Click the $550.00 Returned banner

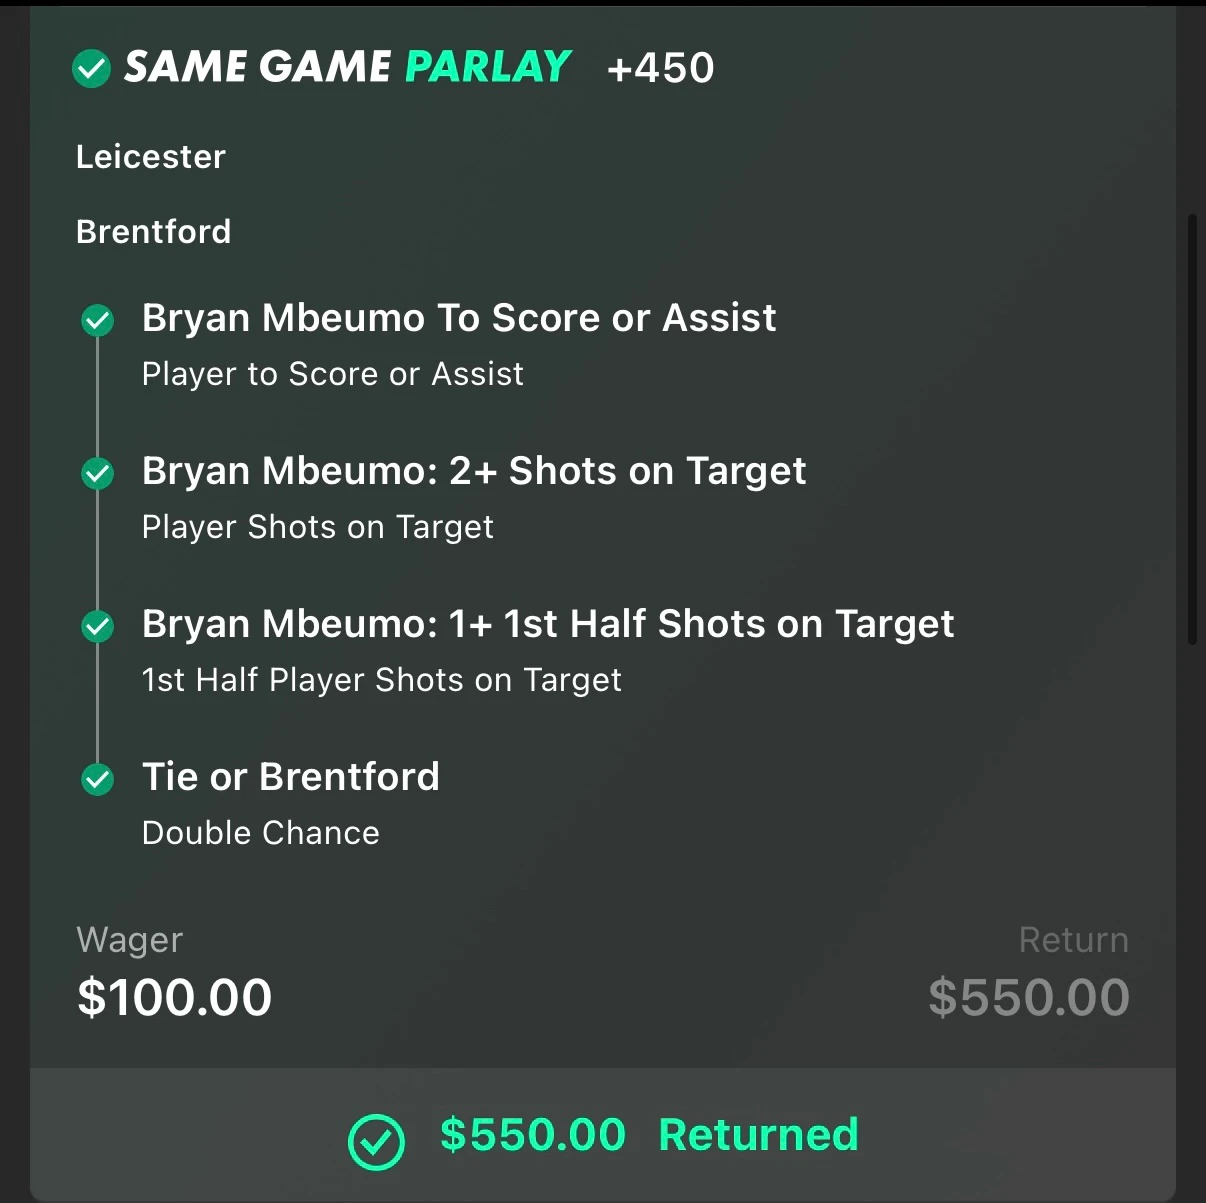[603, 1135]
